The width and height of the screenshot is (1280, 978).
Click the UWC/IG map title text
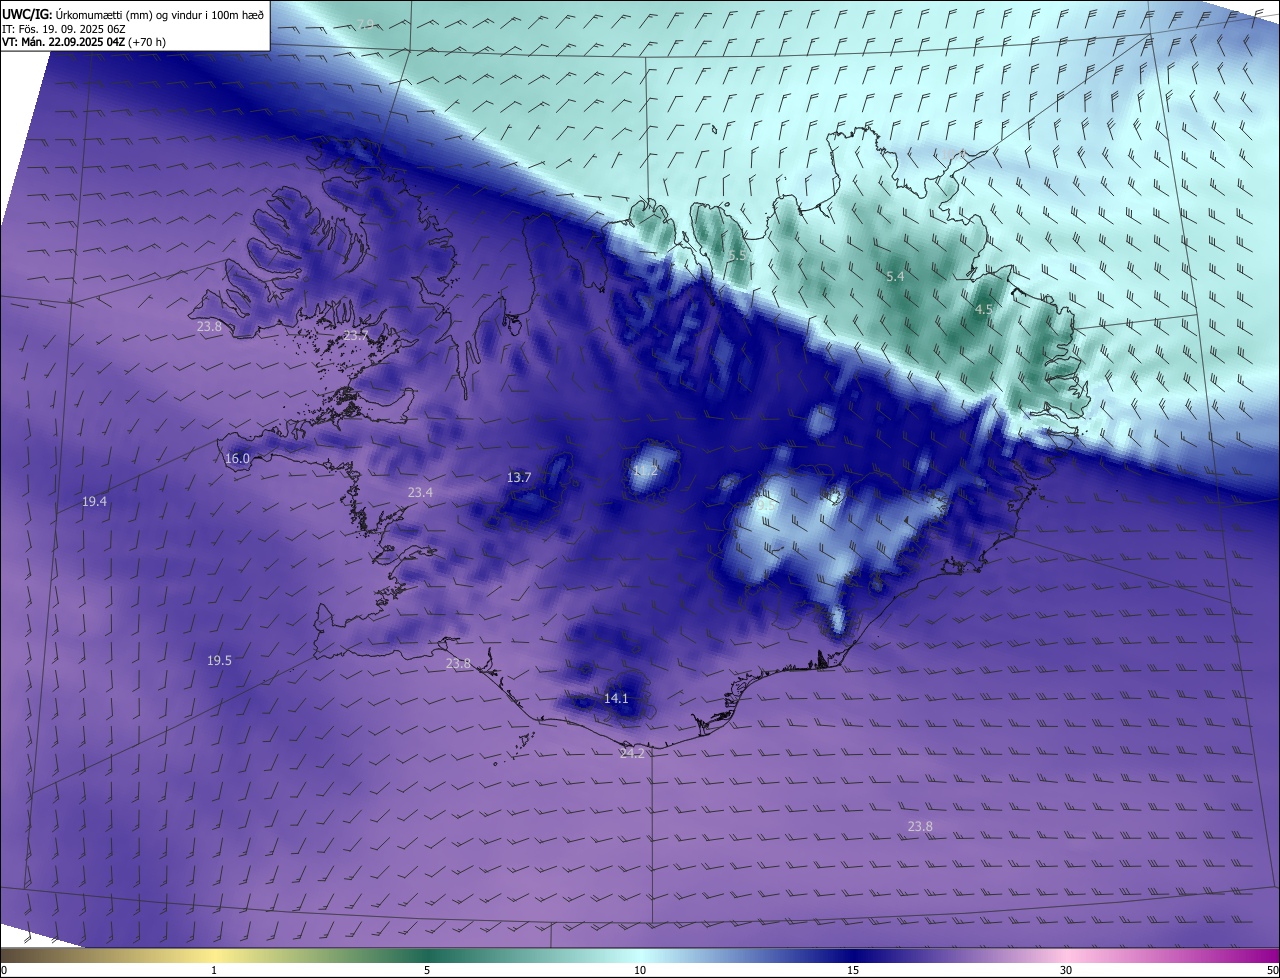click(x=133, y=13)
